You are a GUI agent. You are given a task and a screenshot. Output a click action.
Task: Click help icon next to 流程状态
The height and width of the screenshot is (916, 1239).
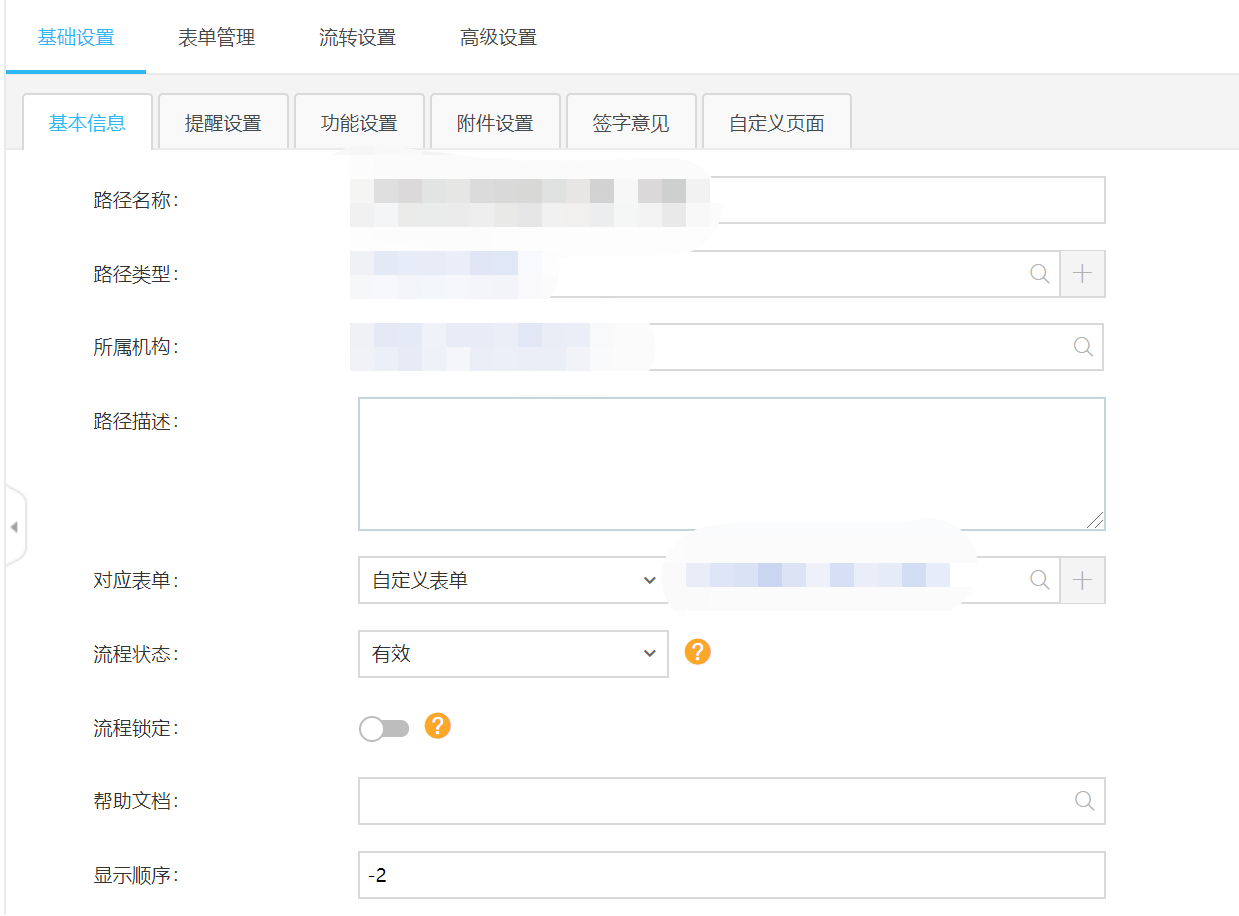pos(697,652)
